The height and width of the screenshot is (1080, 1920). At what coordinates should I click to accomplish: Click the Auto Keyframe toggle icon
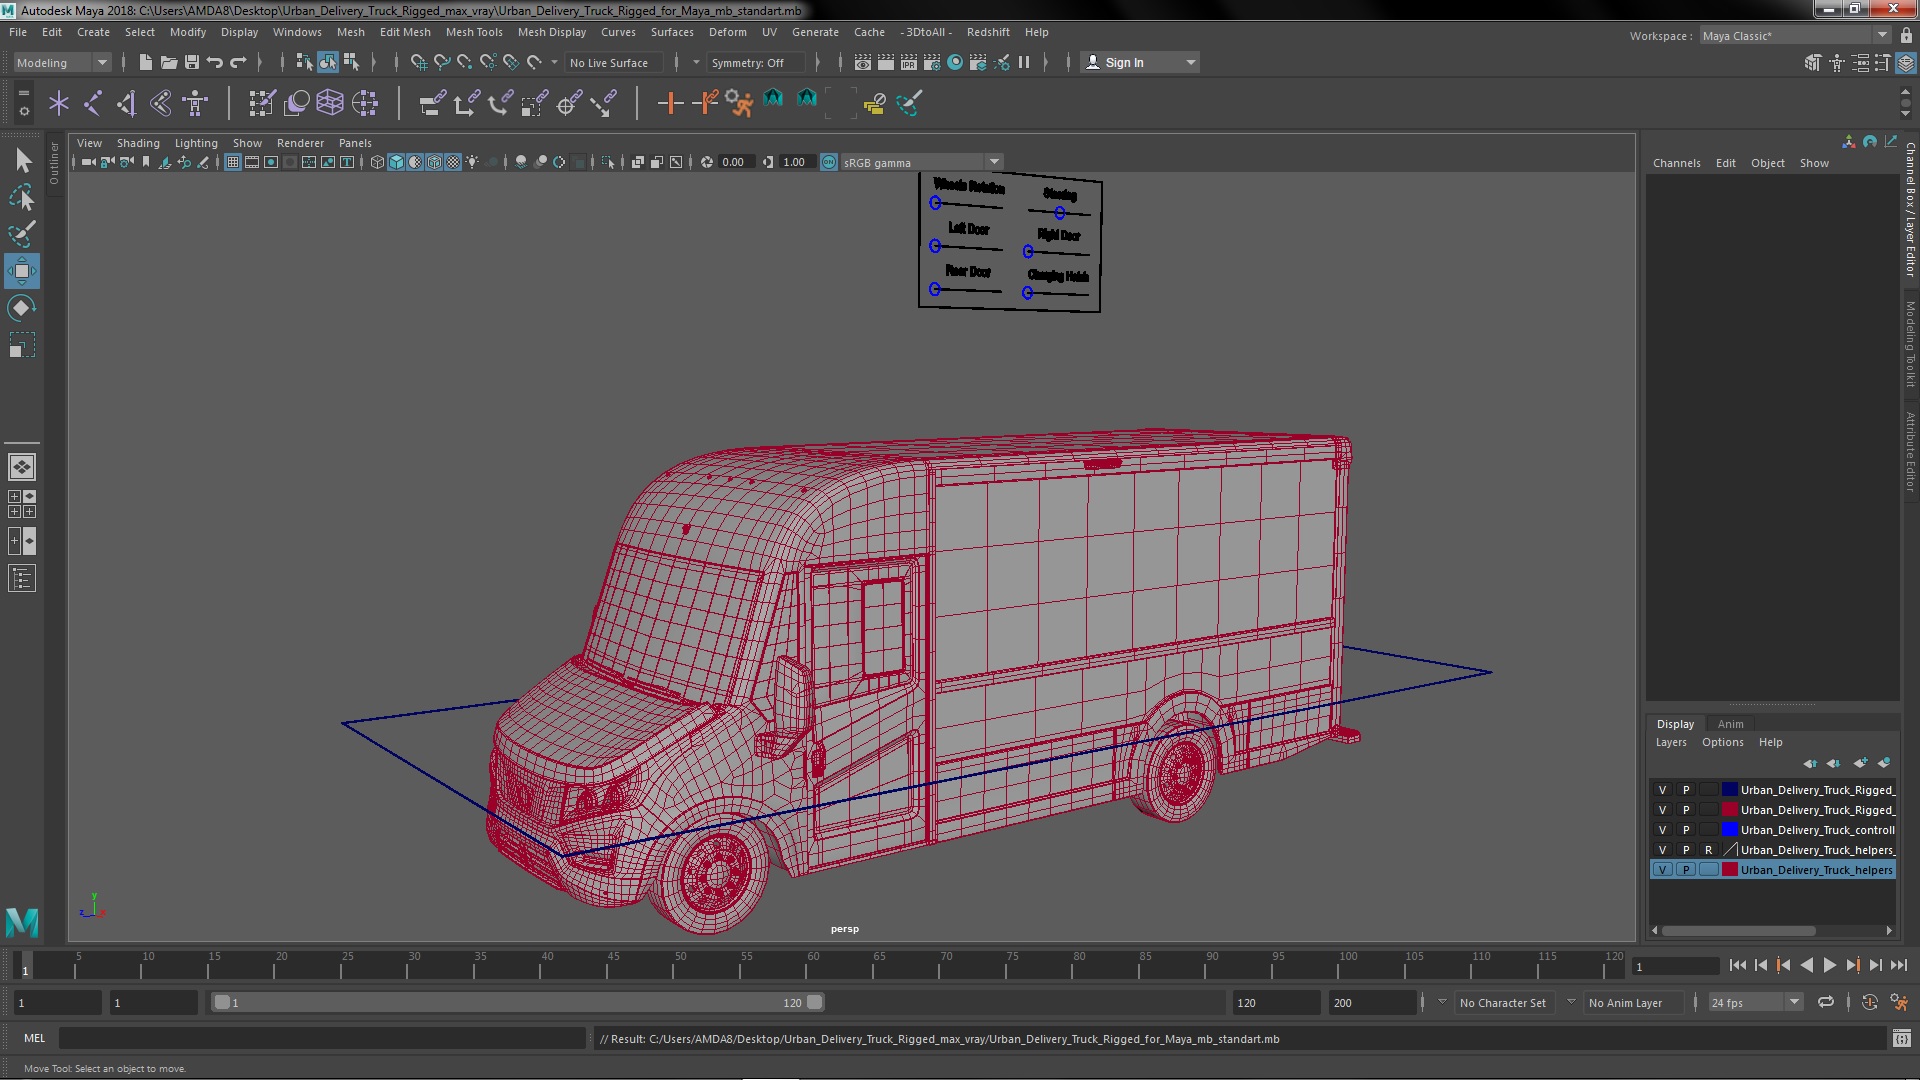(1870, 1002)
